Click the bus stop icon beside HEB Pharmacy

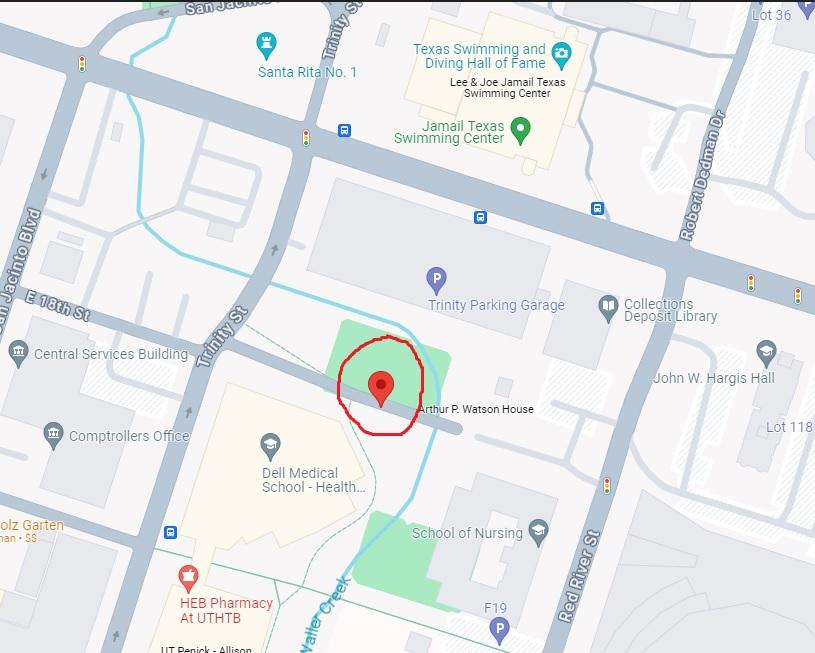pyautogui.click(x=170, y=532)
